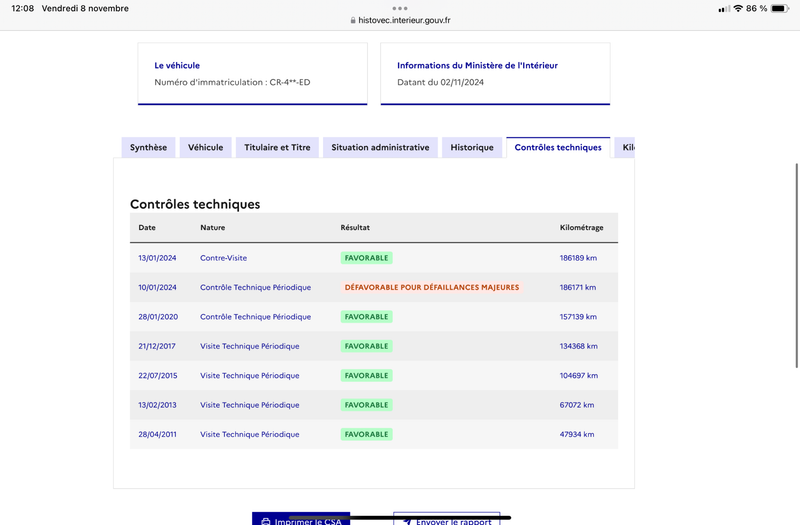The height and width of the screenshot is (525, 800).
Task: Click the 157139 km mileage value
Action: coord(578,317)
